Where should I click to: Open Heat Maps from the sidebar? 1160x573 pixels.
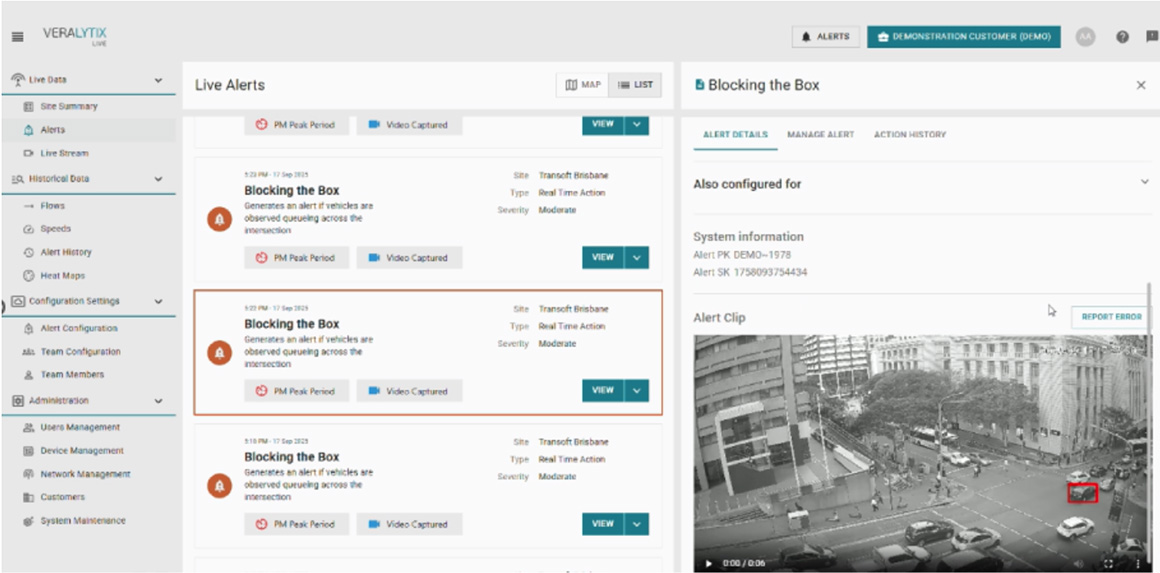62,276
